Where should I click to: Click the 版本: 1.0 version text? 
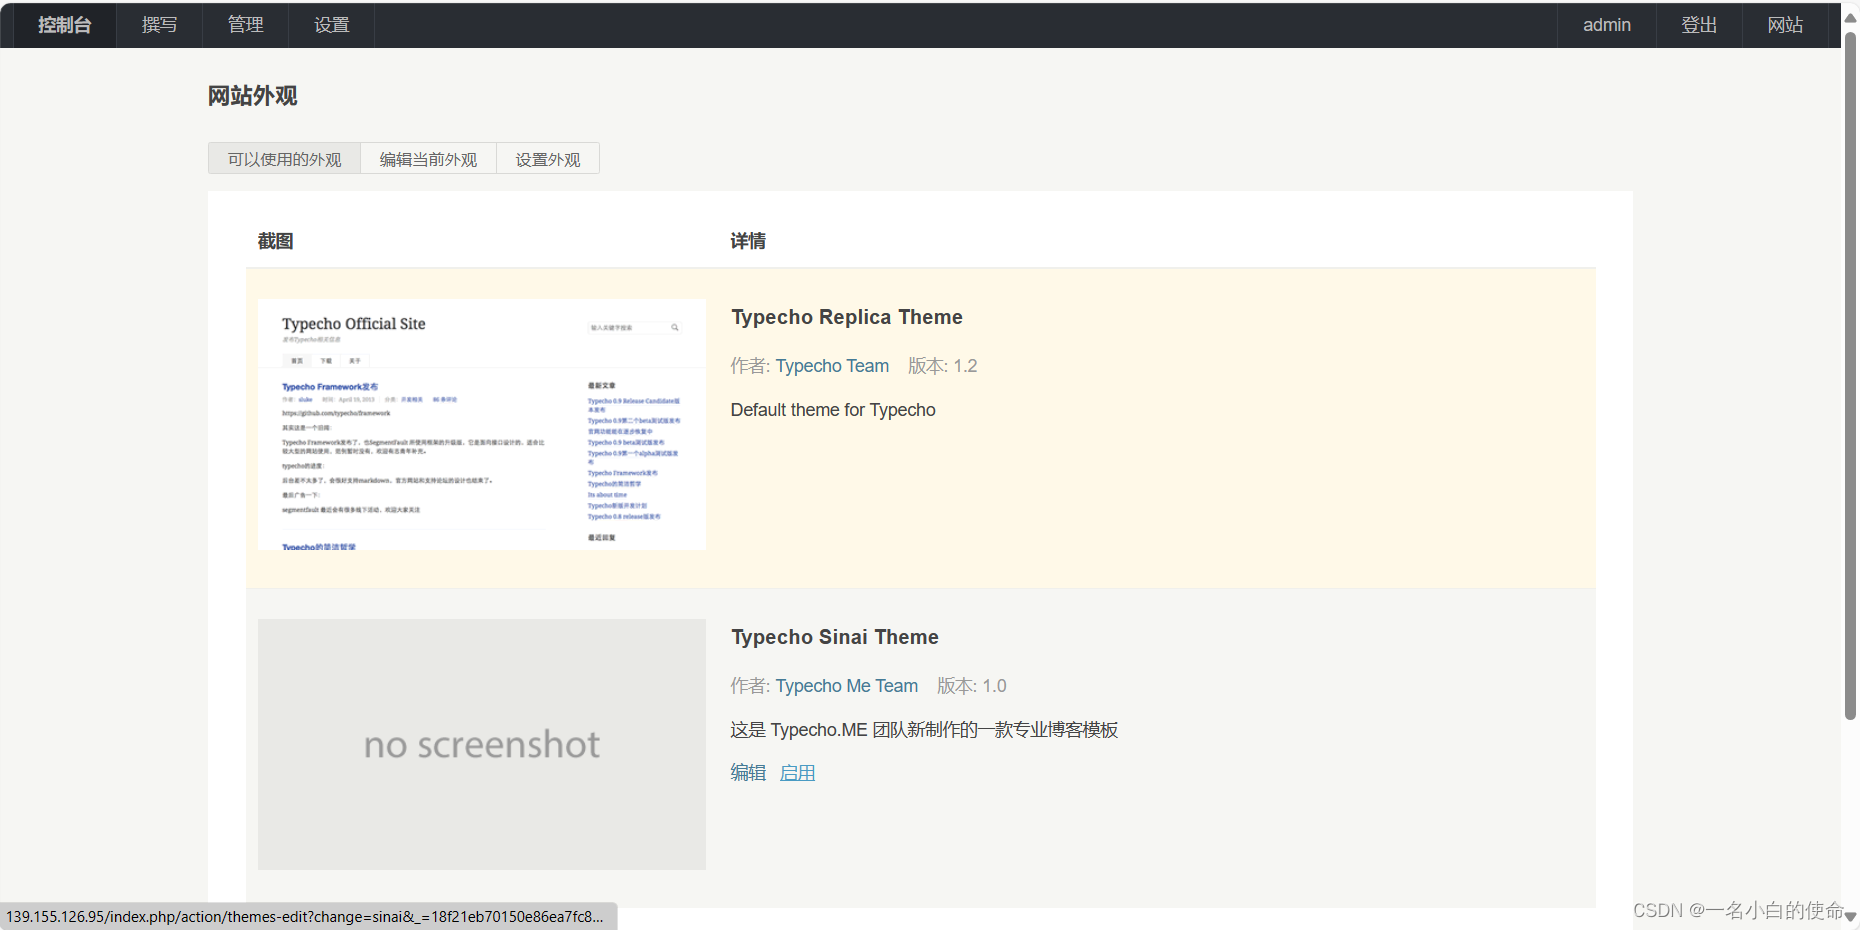point(972,686)
